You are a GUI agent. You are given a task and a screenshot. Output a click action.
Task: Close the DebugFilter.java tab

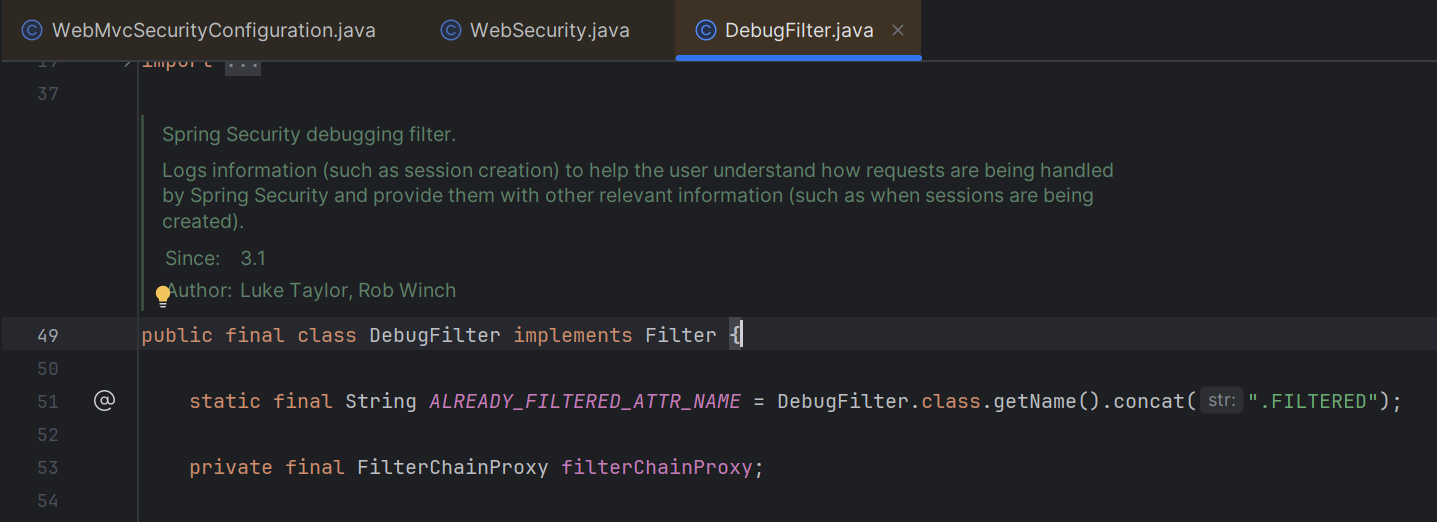tap(898, 30)
